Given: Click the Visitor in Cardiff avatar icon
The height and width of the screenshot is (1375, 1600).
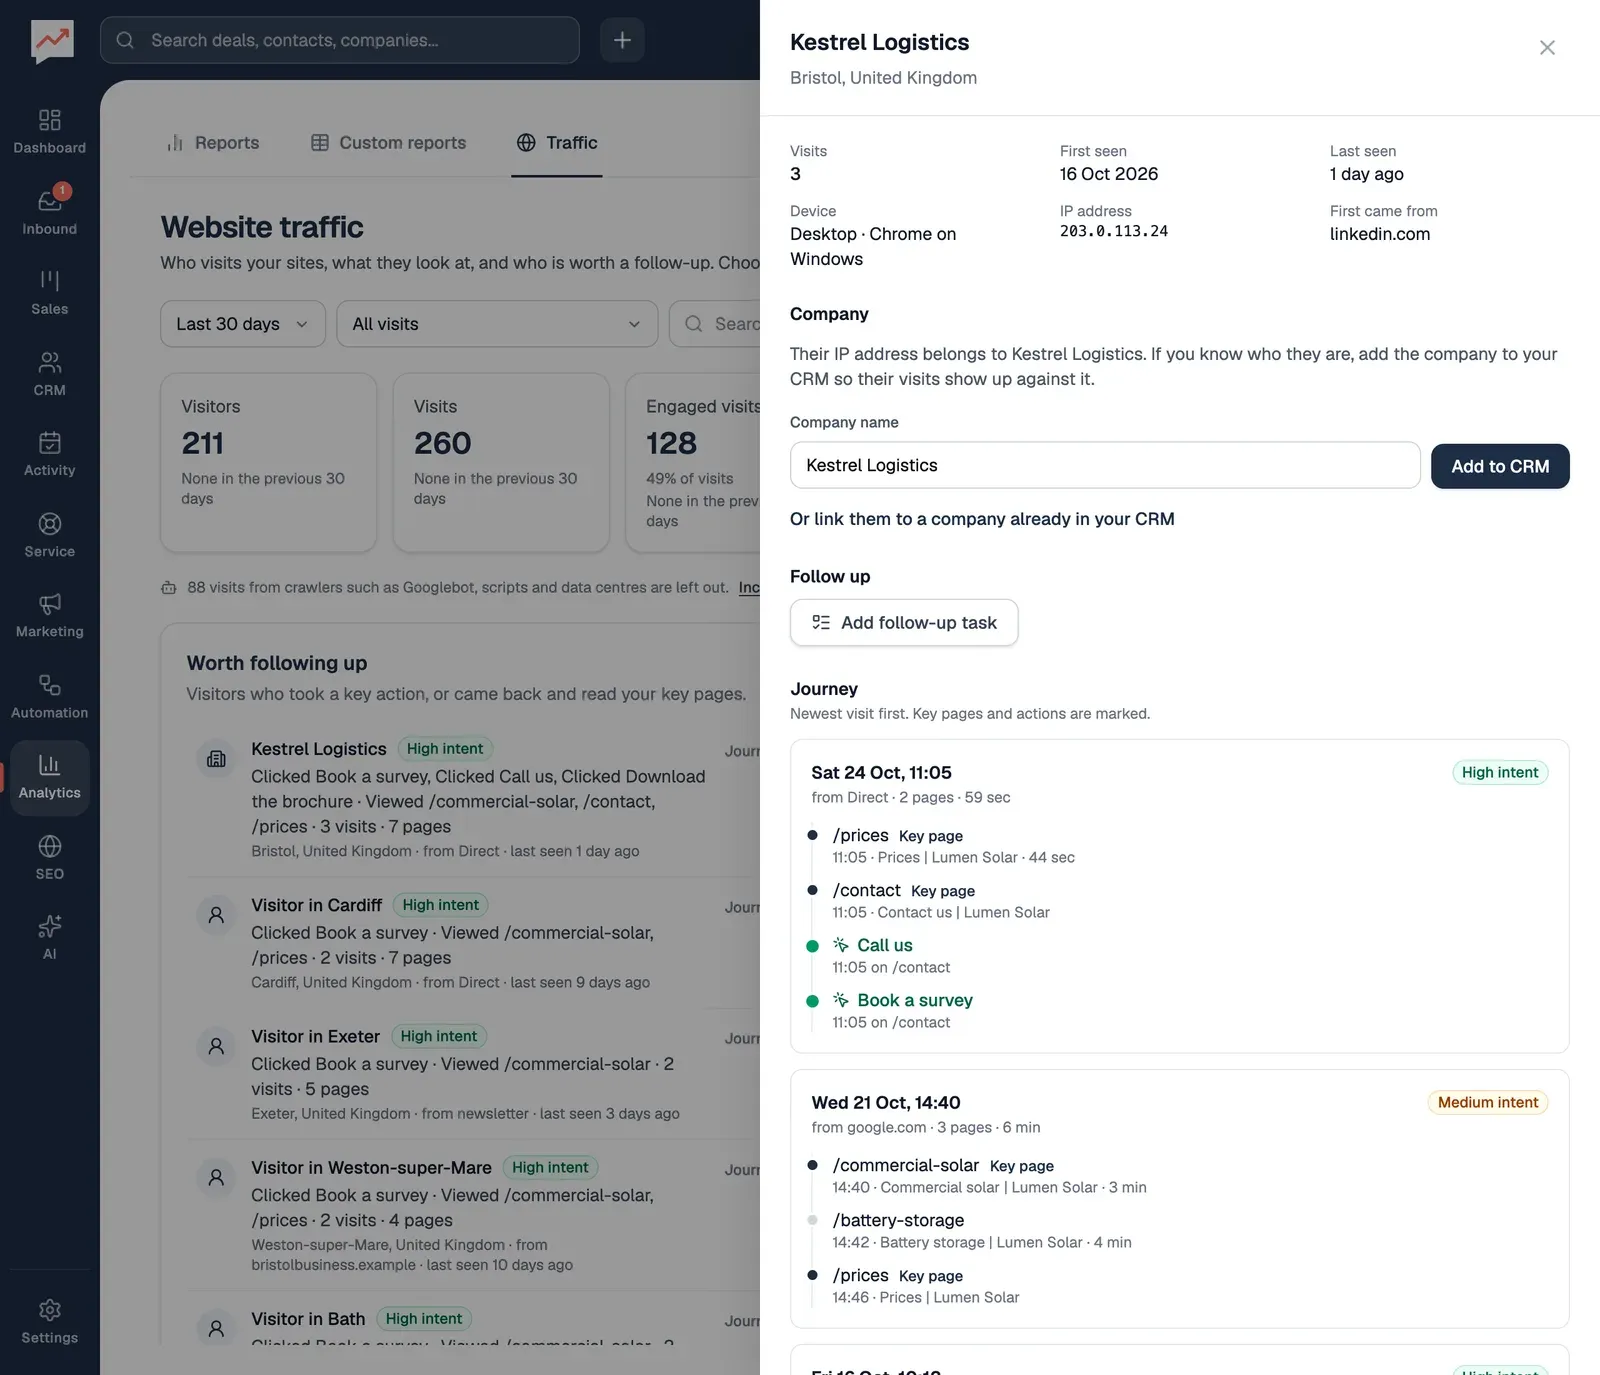Looking at the screenshot, I should (216, 915).
